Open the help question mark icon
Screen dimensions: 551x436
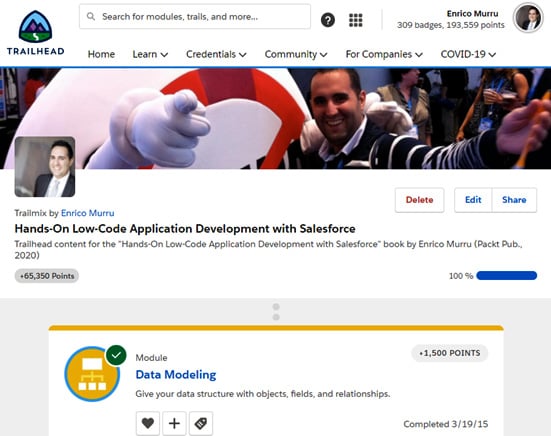(x=328, y=20)
